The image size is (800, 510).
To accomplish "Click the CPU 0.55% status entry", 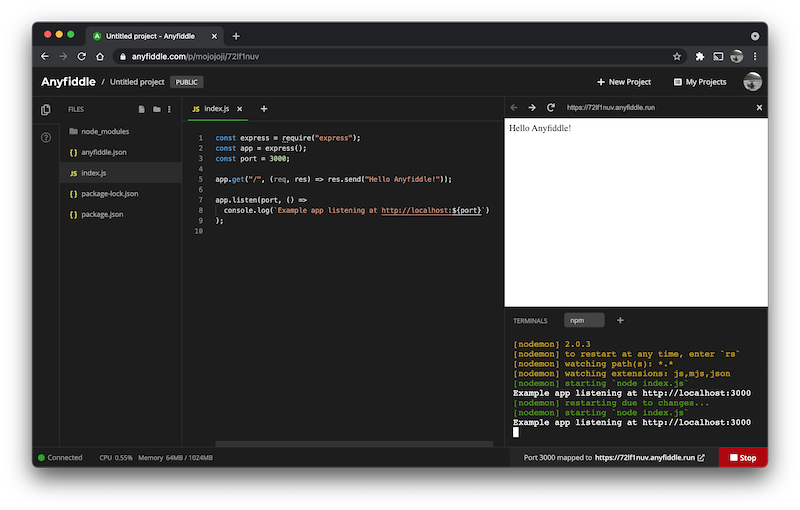I will point(116,457).
